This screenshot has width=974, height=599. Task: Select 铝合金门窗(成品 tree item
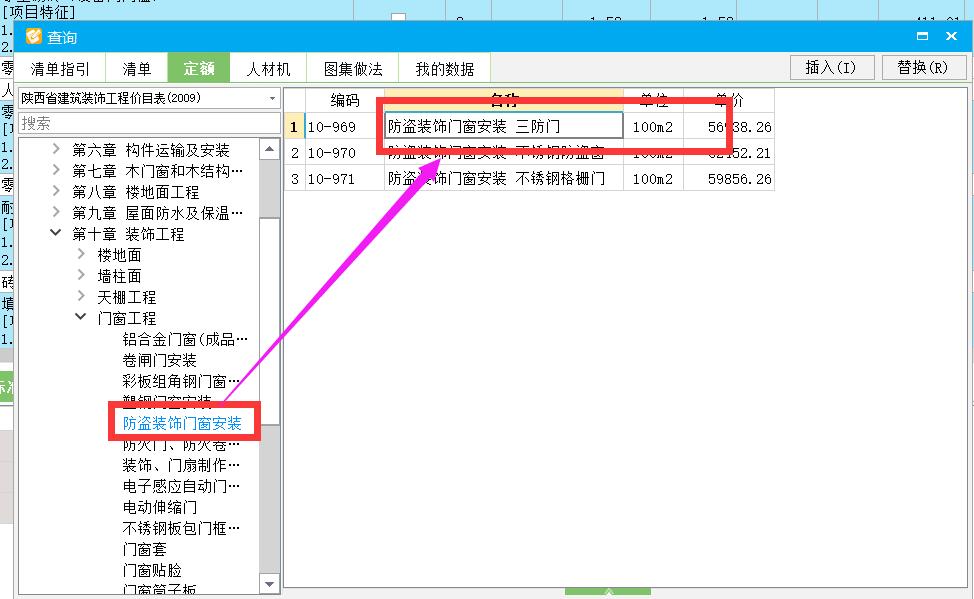[185, 339]
